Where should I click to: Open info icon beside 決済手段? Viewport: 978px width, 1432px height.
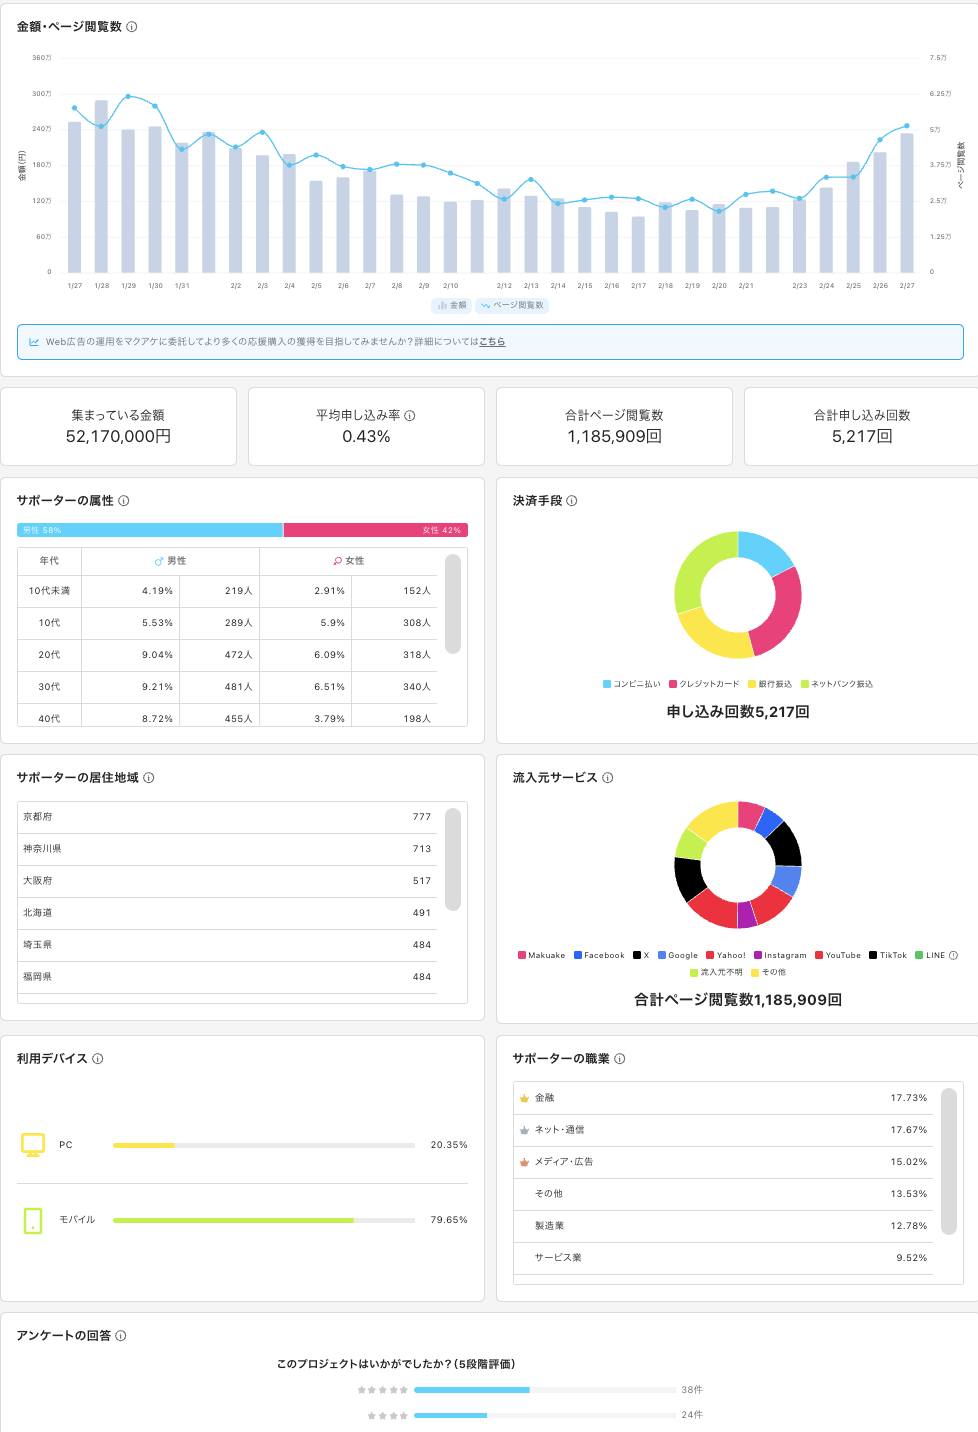572,501
